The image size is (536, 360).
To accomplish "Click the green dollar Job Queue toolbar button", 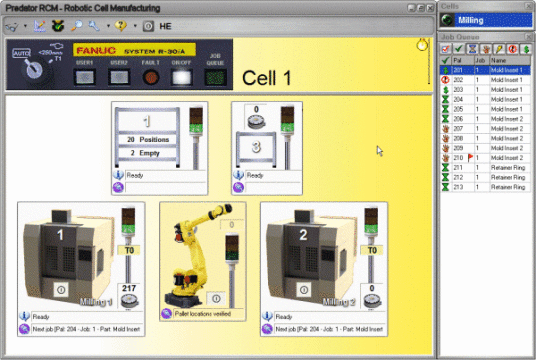I will (526, 49).
